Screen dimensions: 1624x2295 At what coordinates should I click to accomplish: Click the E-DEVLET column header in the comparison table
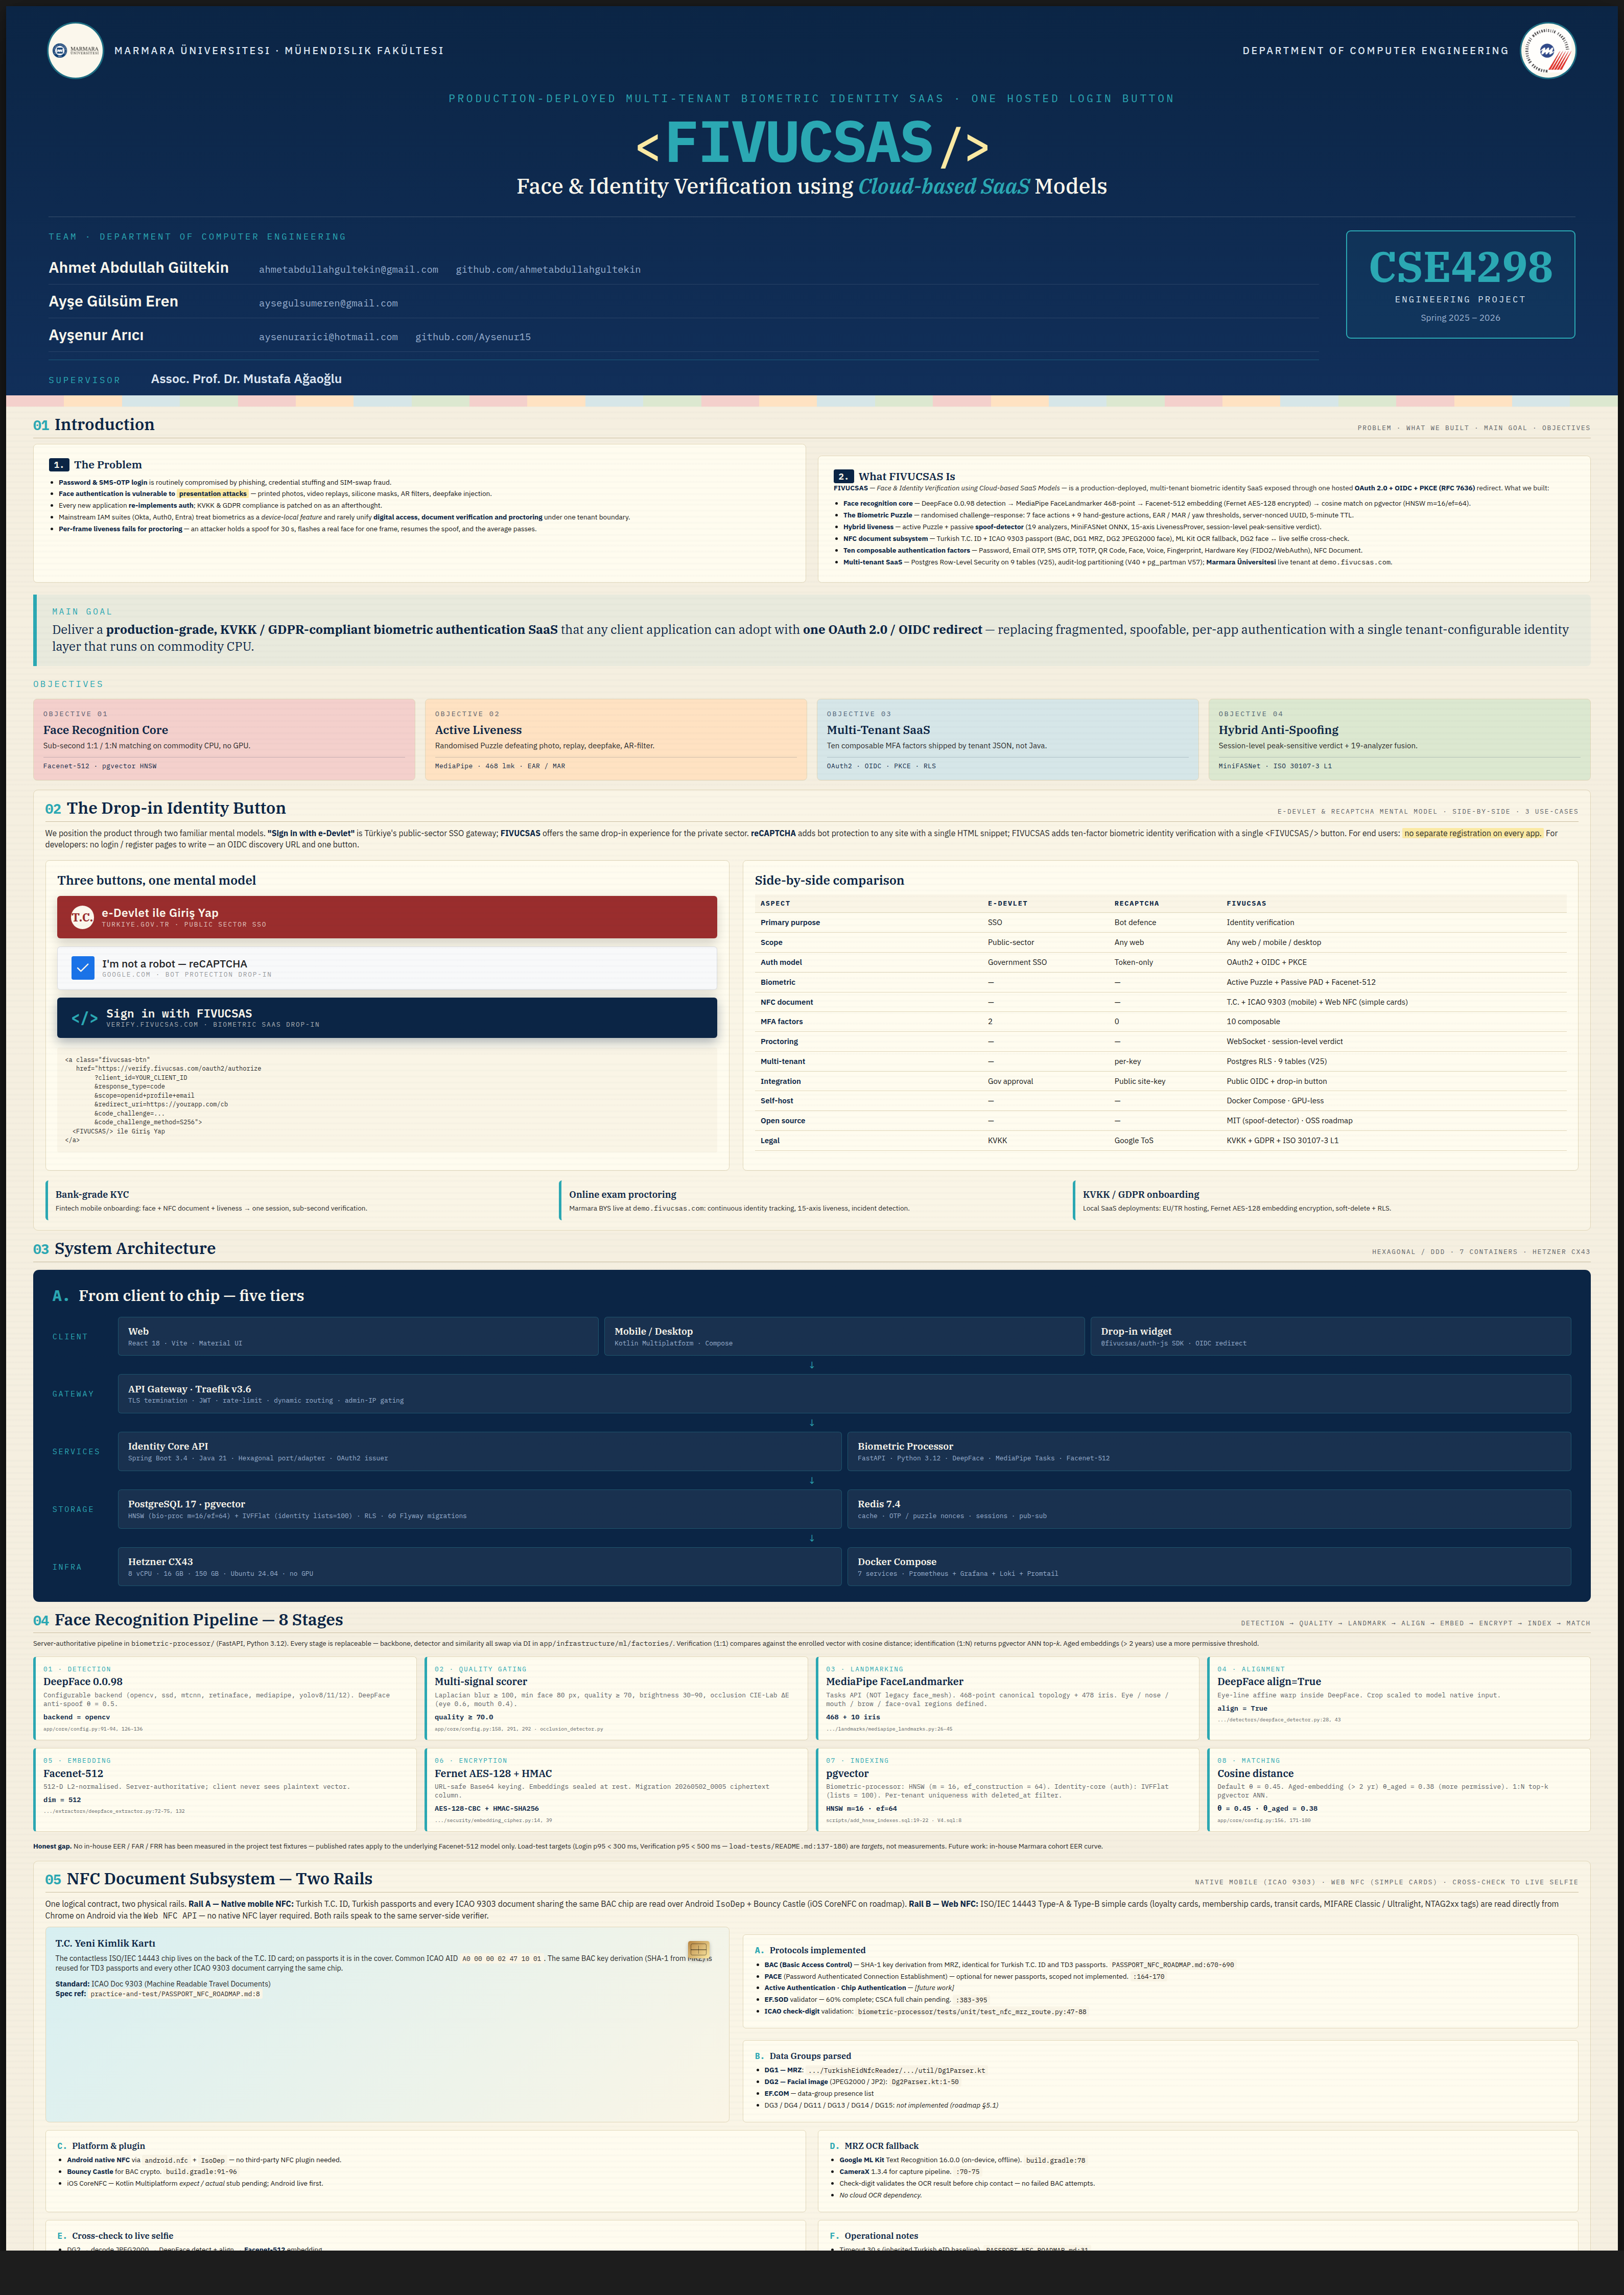coord(1008,903)
